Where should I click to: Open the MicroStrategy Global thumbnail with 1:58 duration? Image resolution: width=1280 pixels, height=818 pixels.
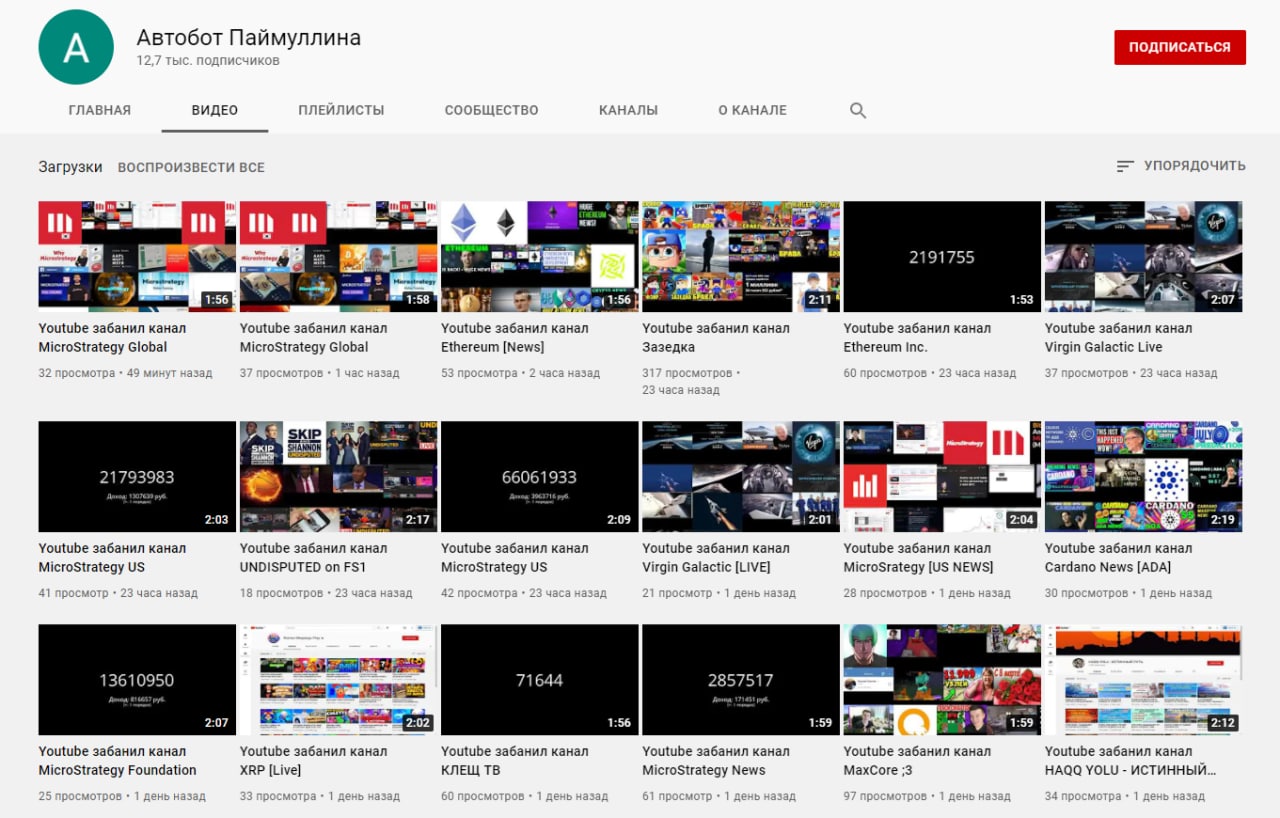[338, 257]
